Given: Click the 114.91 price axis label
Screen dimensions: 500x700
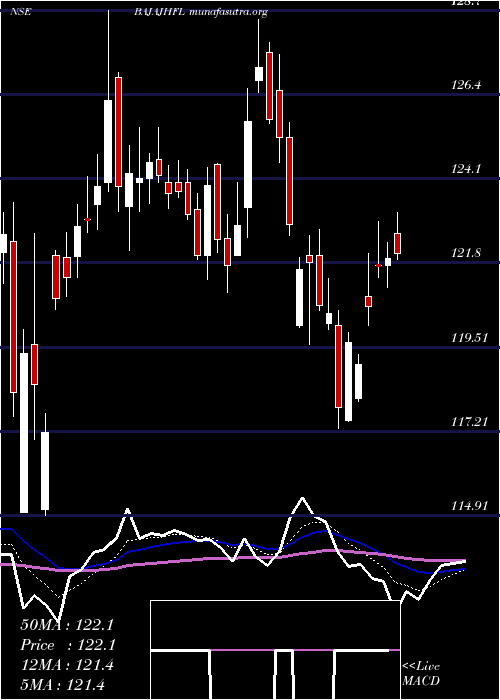Looking at the screenshot, I should (x=469, y=506).
